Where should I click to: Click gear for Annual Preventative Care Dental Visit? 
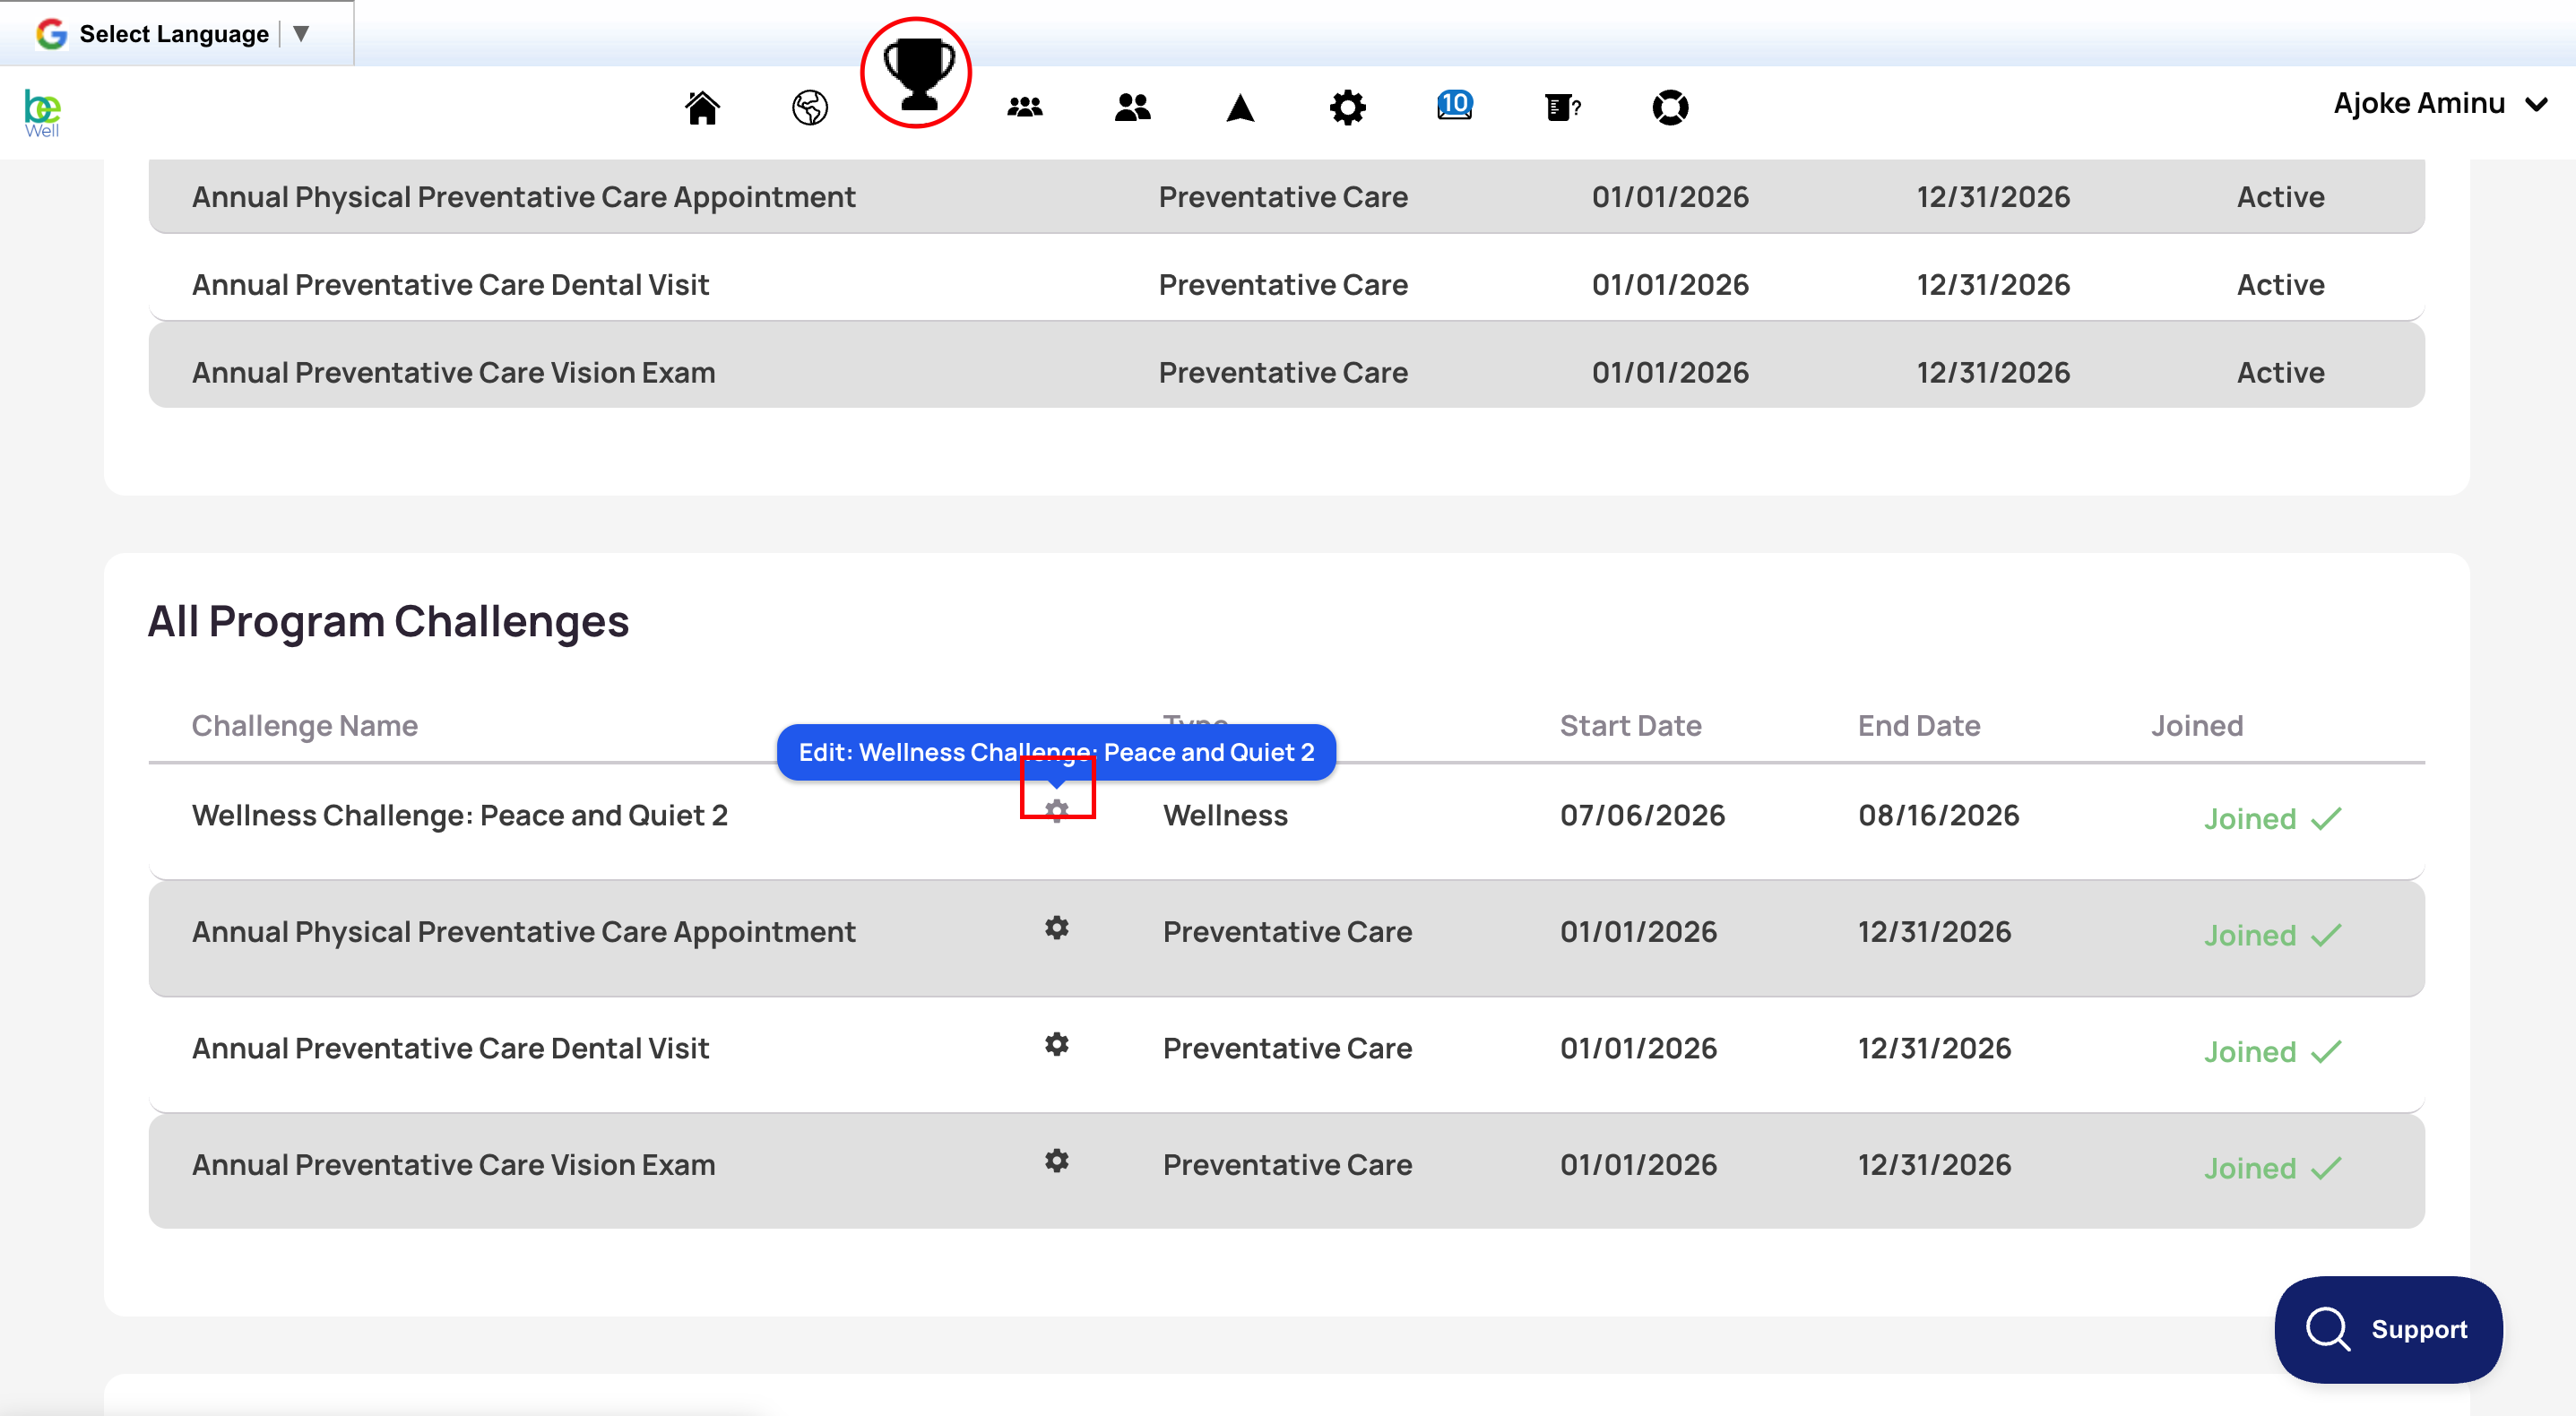[x=1057, y=1044]
